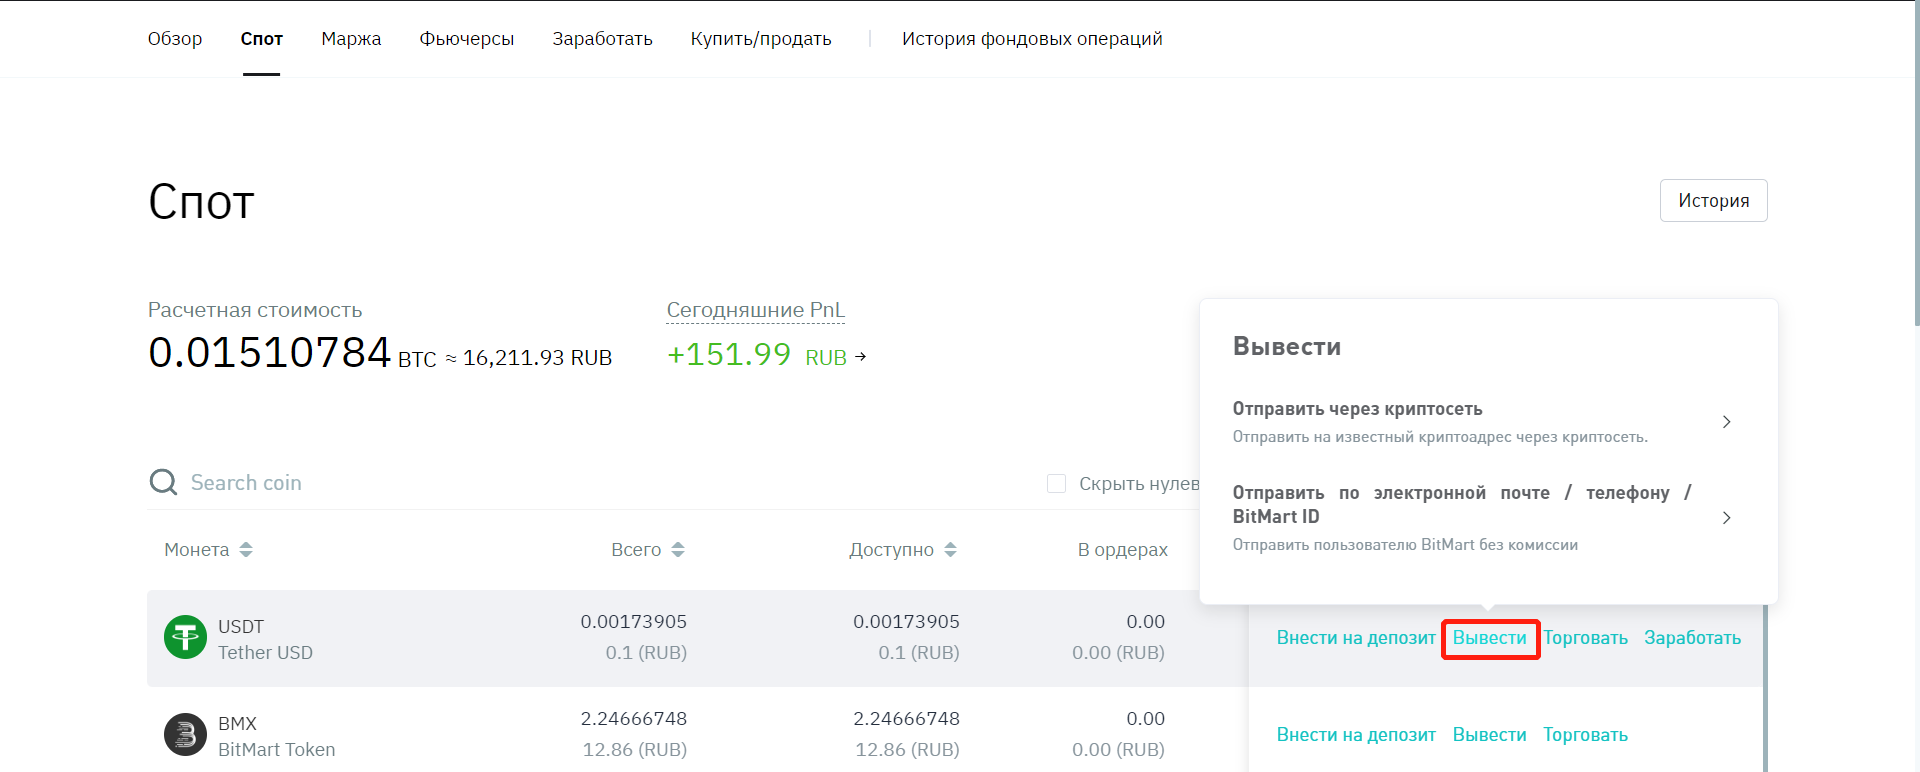Screen dimensions: 1920x772
Task: Sort by Доступно column arrows
Action: [950, 550]
